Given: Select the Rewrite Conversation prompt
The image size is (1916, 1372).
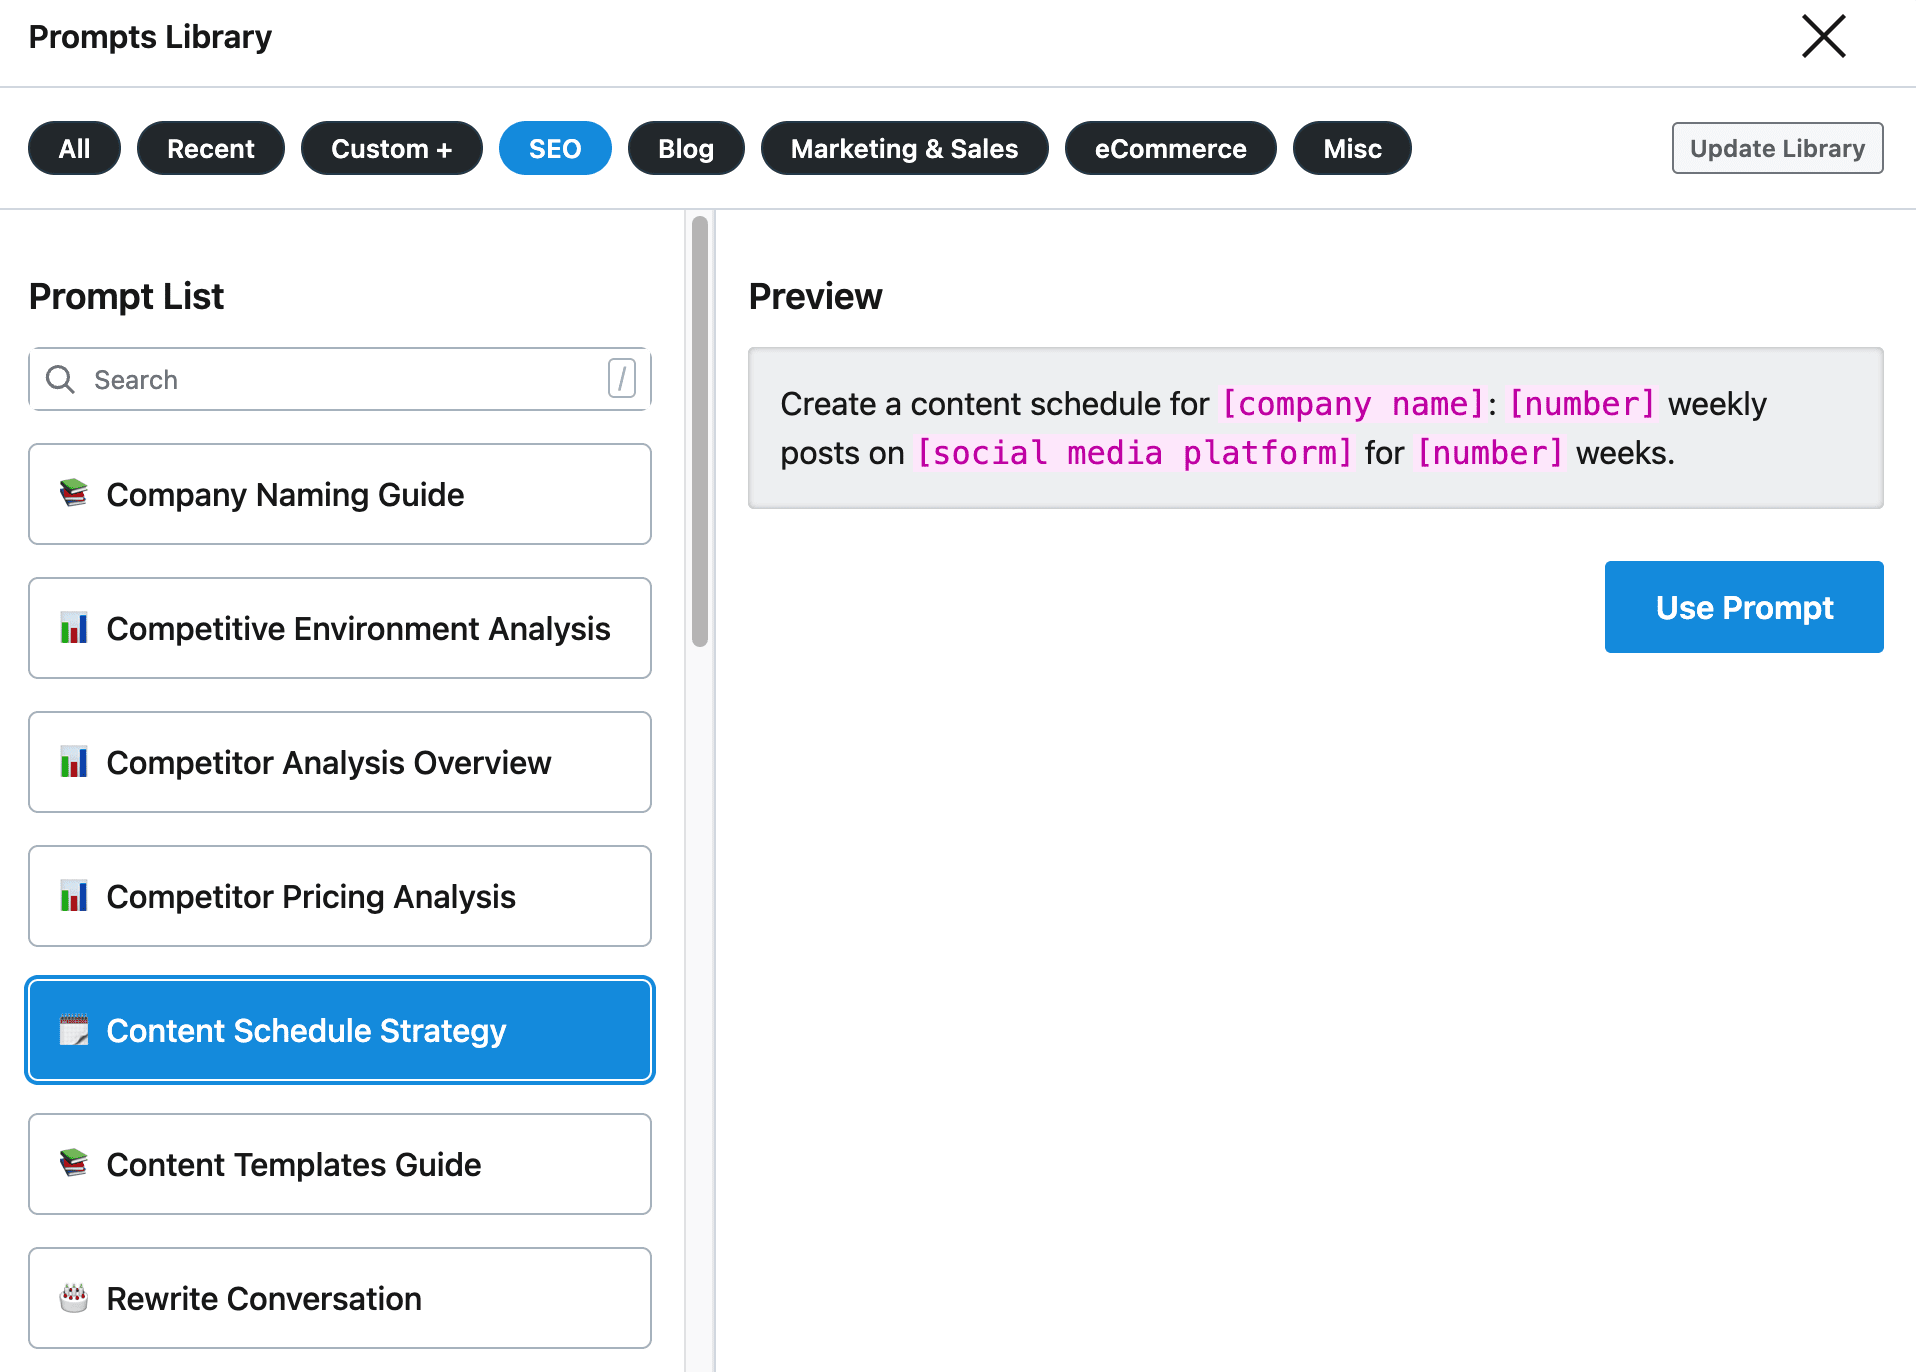Looking at the screenshot, I should 340,1298.
